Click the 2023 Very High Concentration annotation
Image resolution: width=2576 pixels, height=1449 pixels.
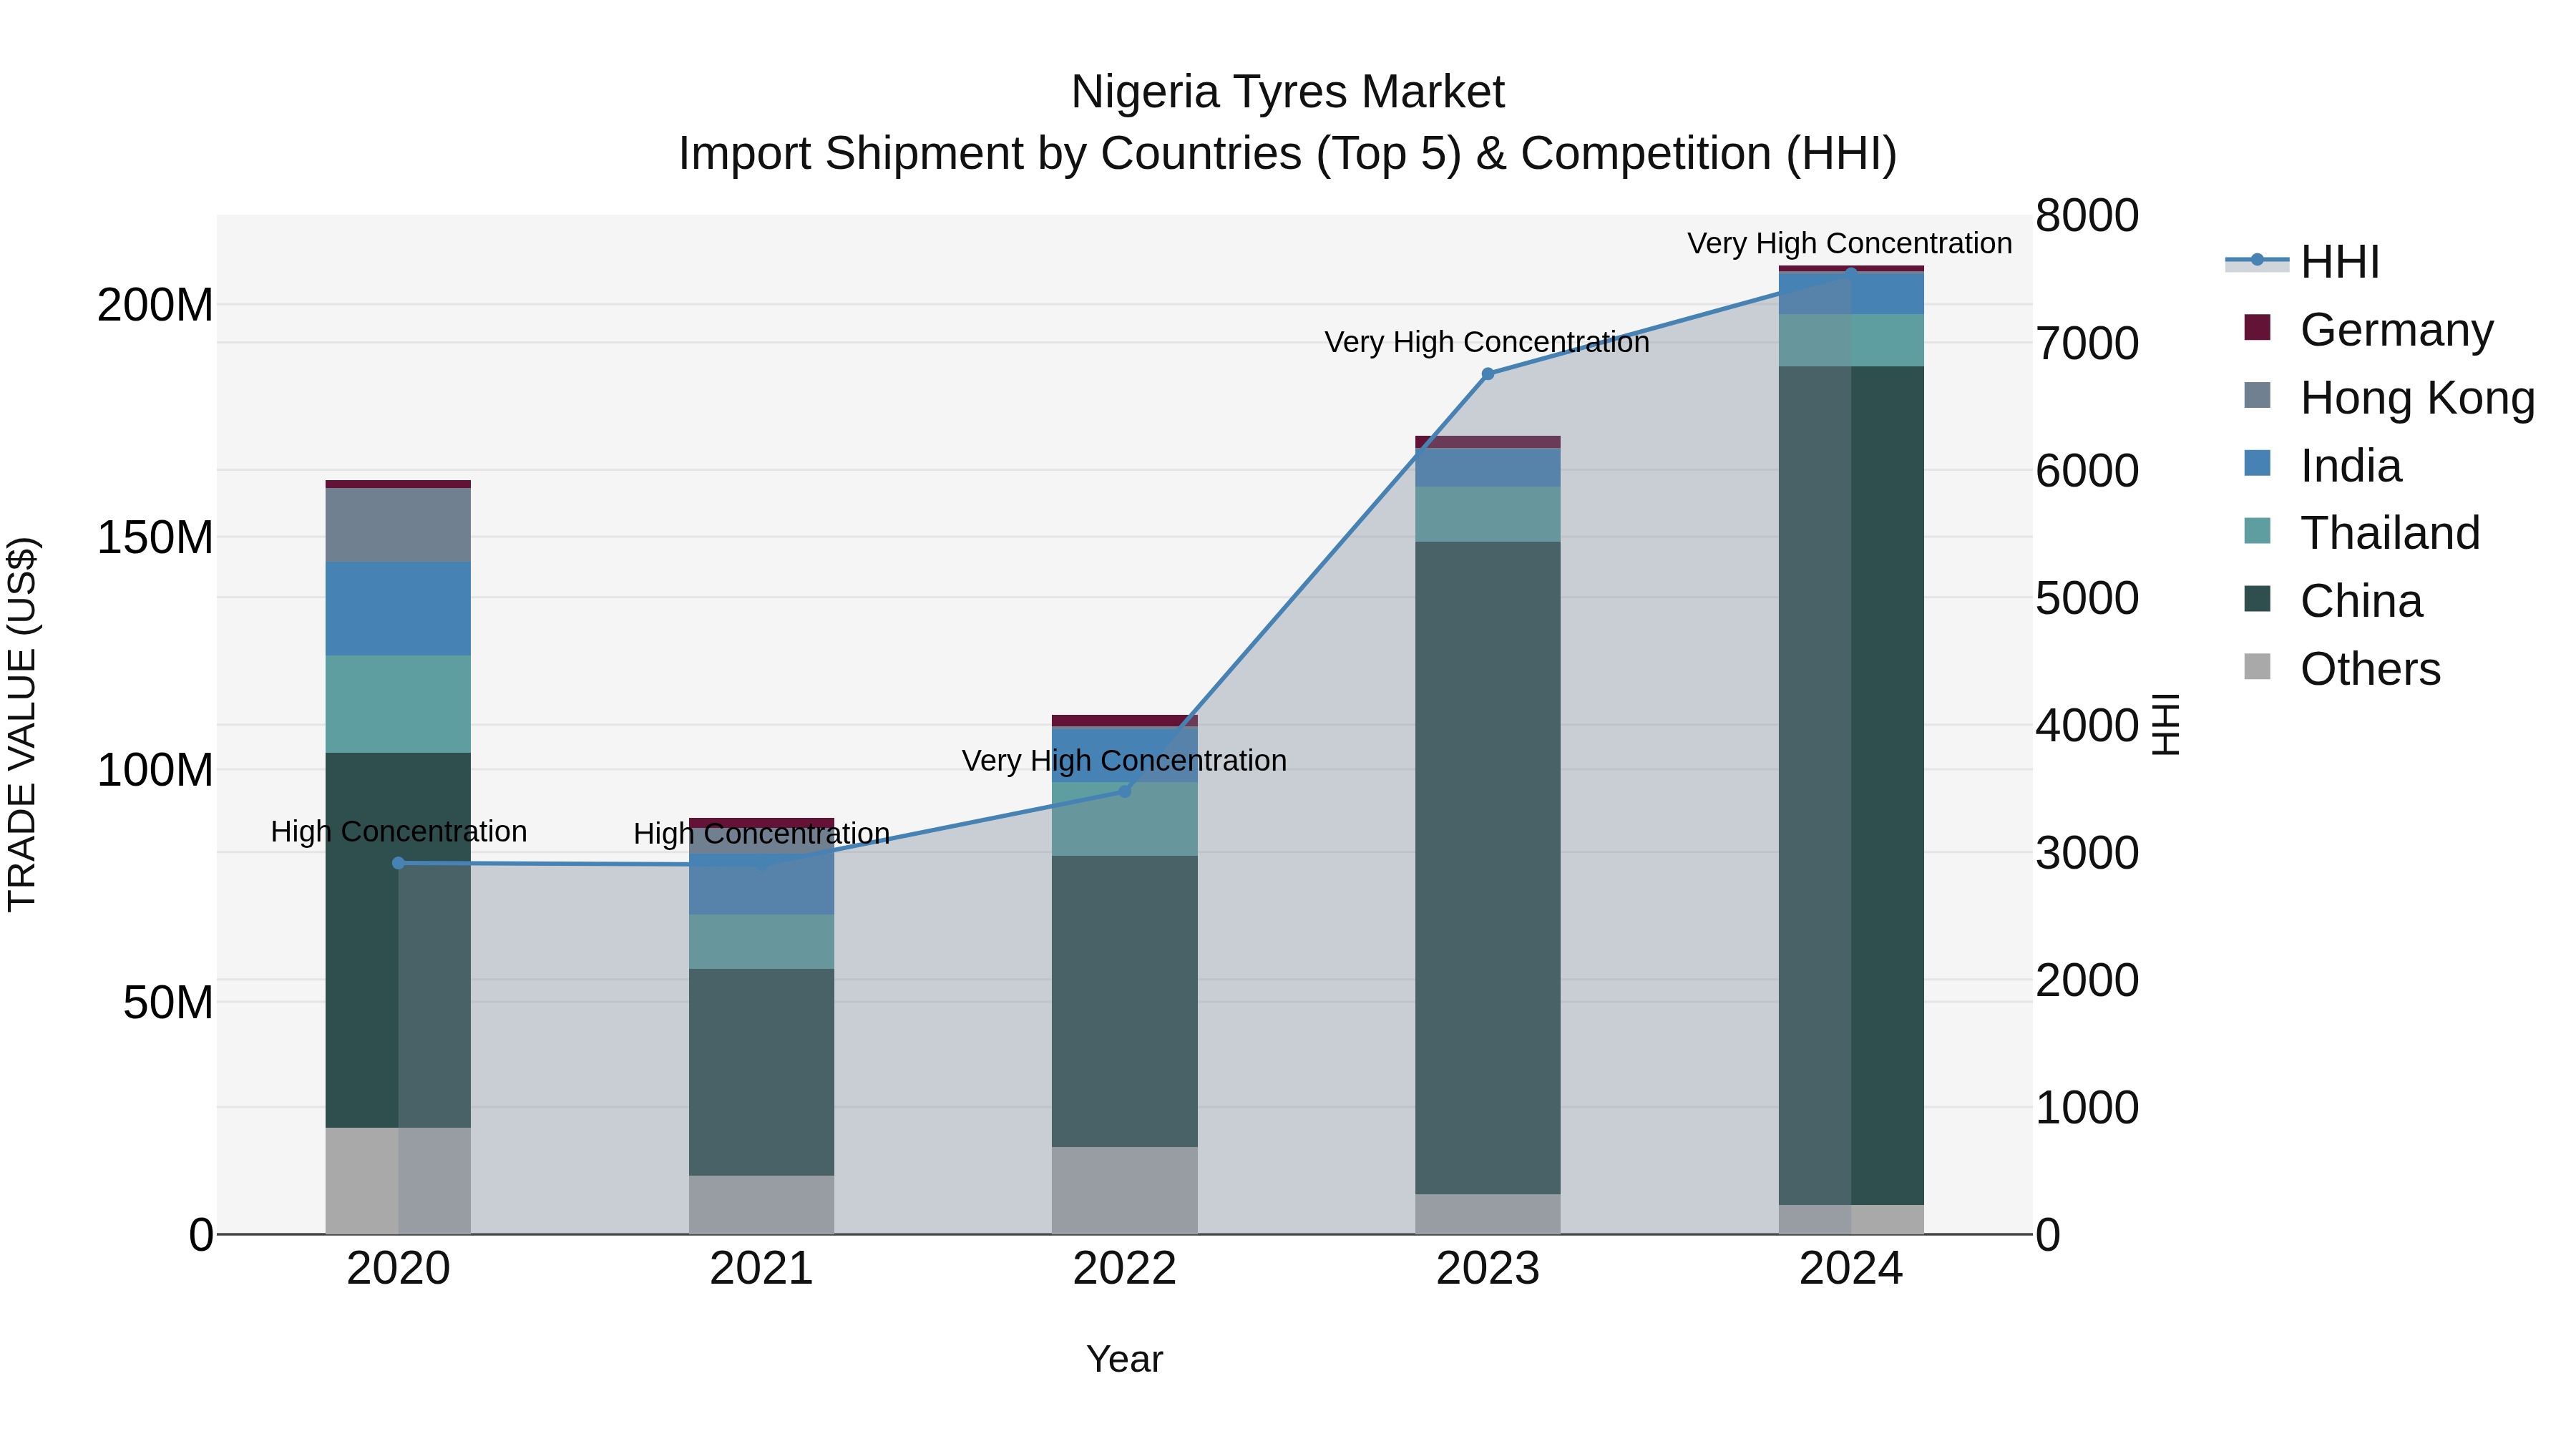coord(1487,342)
